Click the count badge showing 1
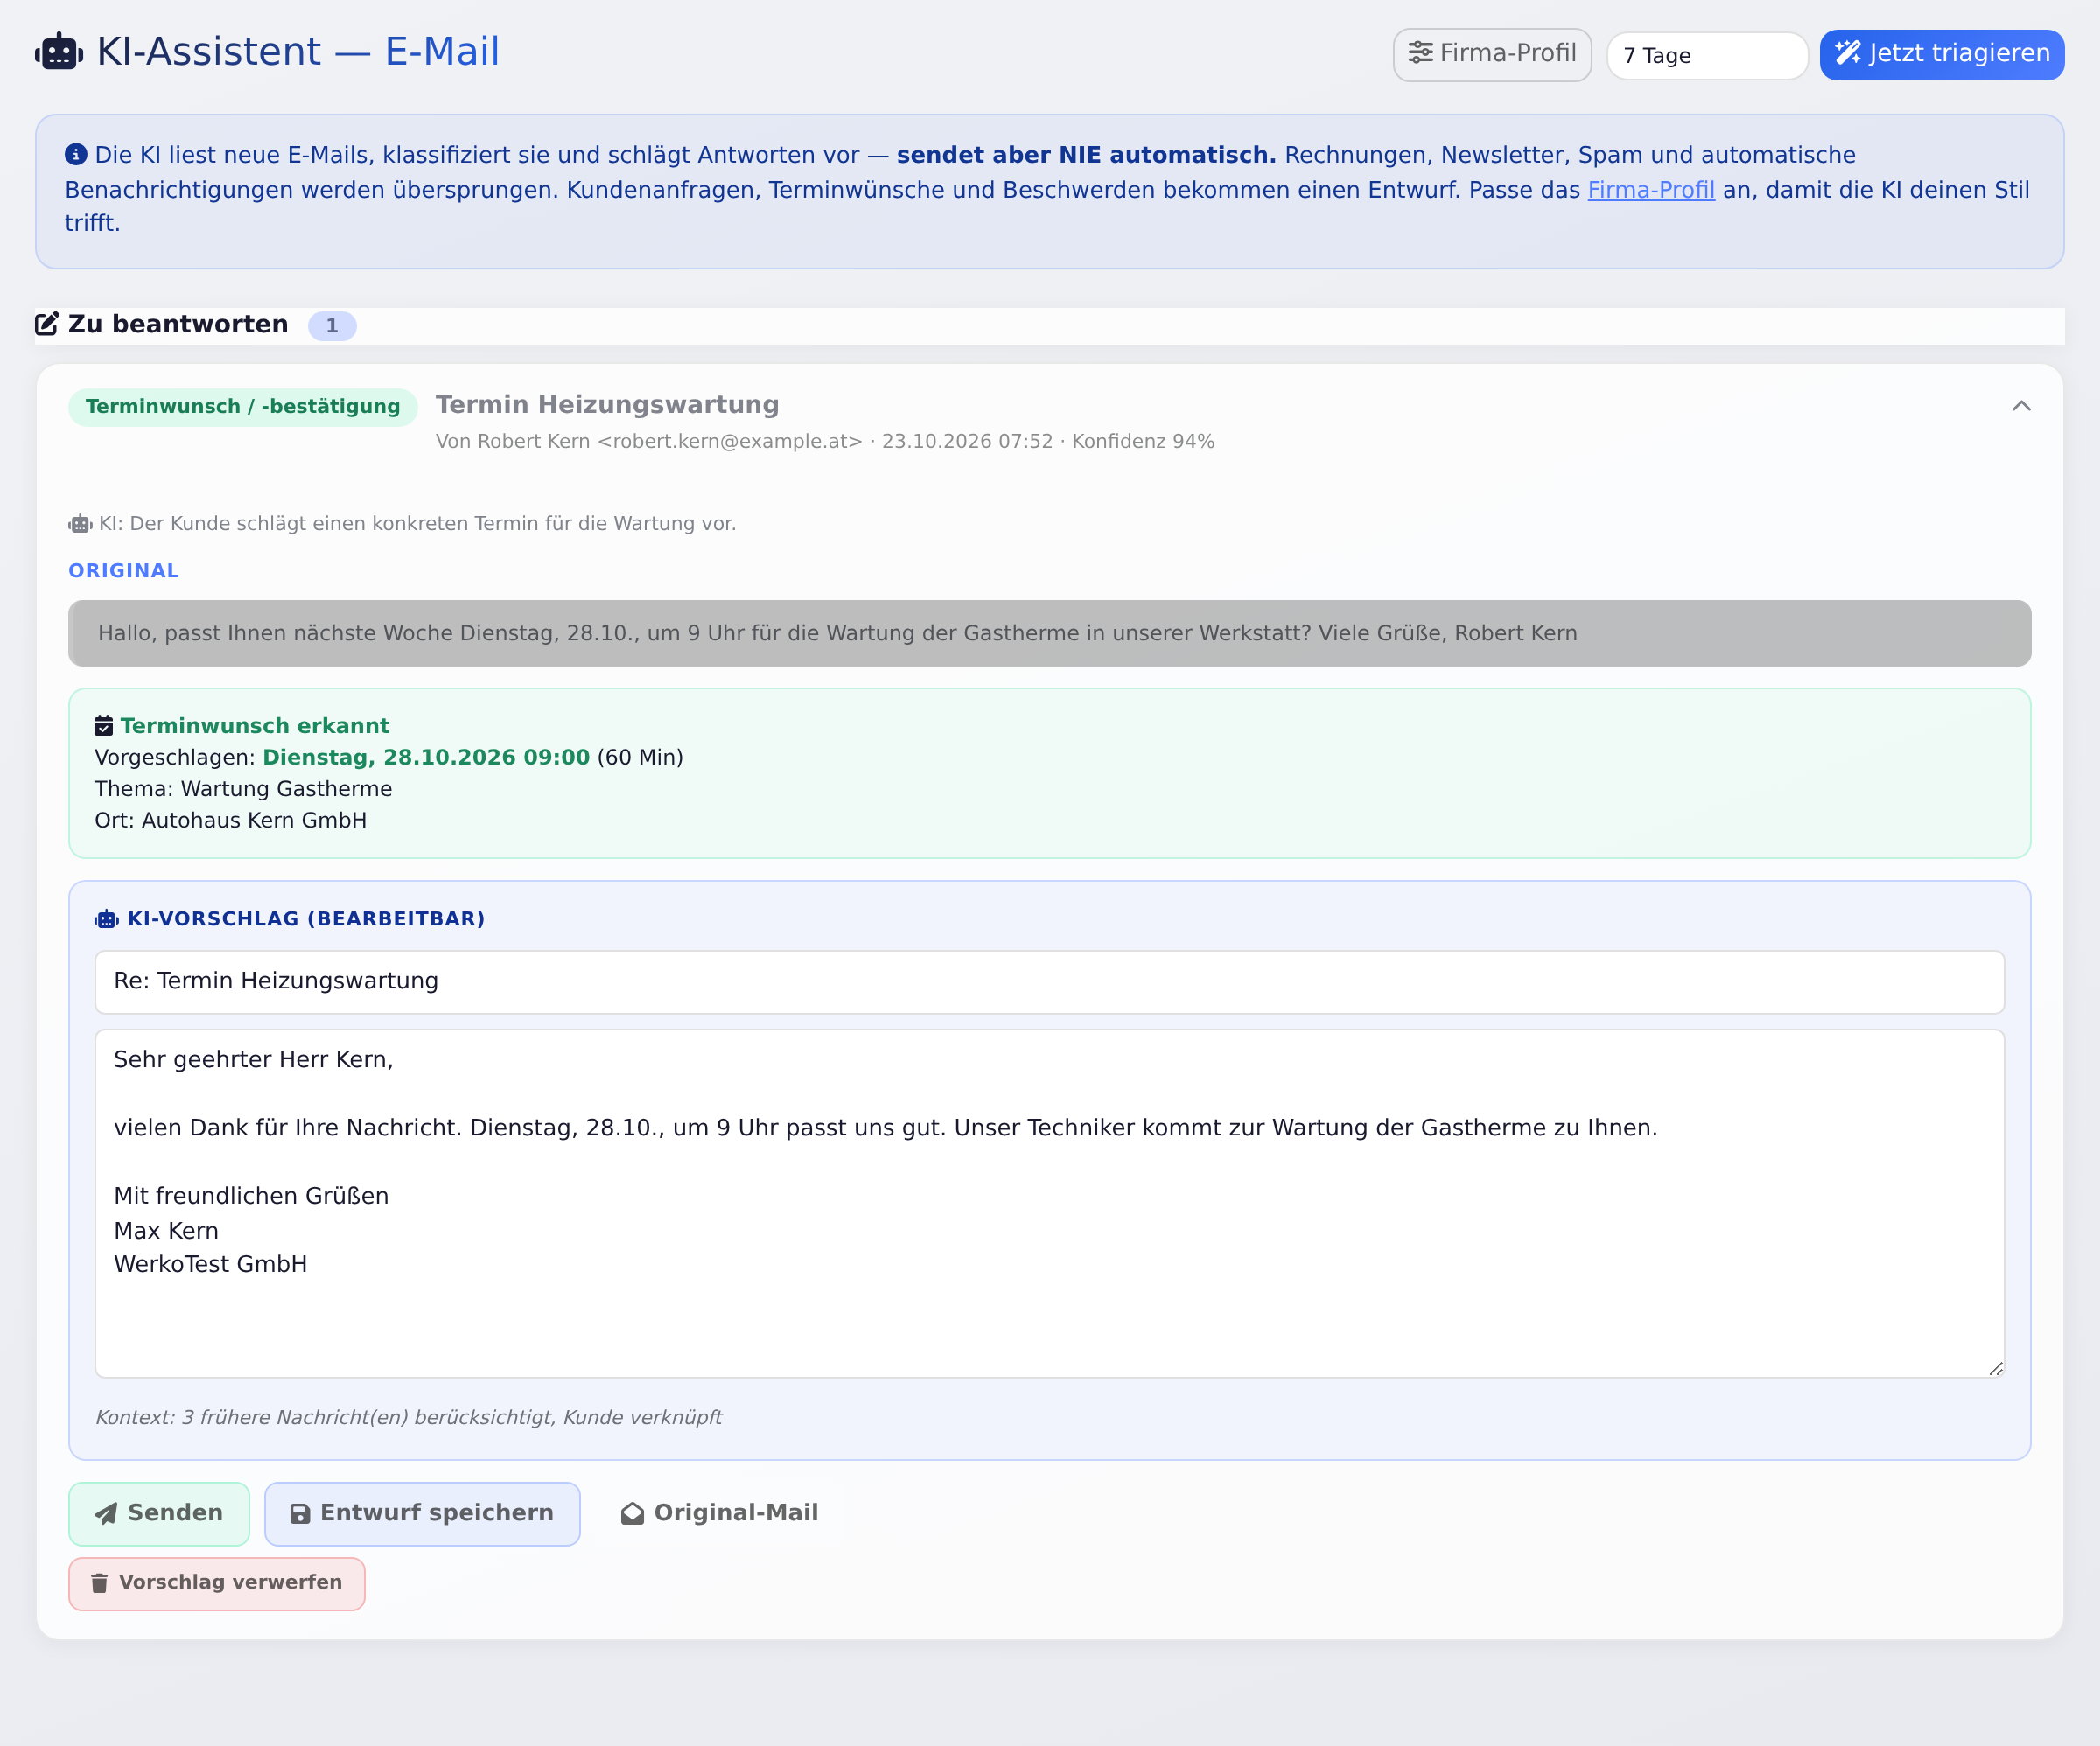The width and height of the screenshot is (2100, 1746). pos(332,326)
